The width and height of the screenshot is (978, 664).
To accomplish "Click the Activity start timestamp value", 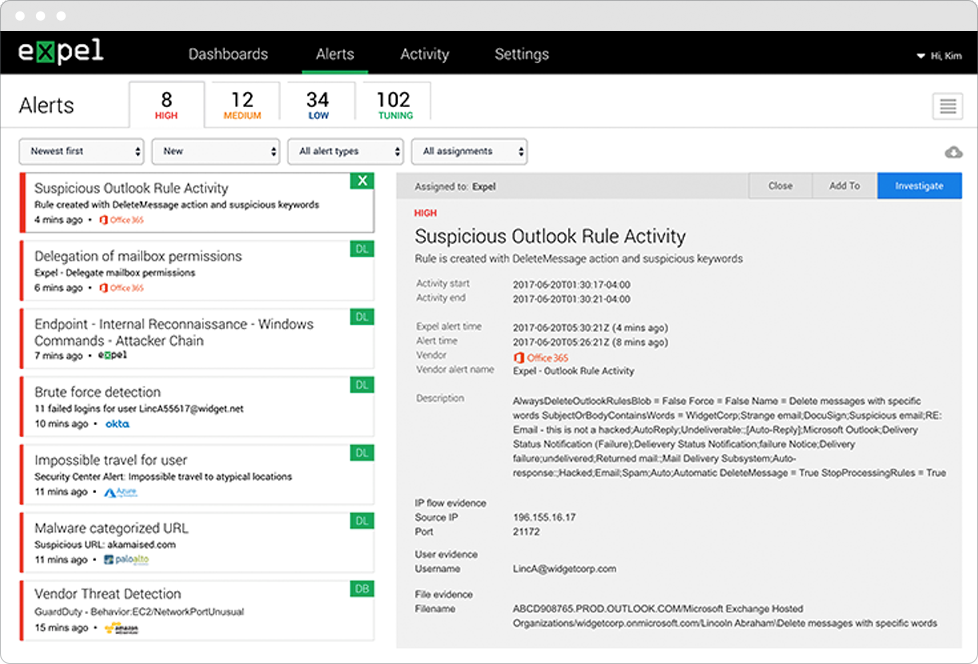I will point(571,285).
